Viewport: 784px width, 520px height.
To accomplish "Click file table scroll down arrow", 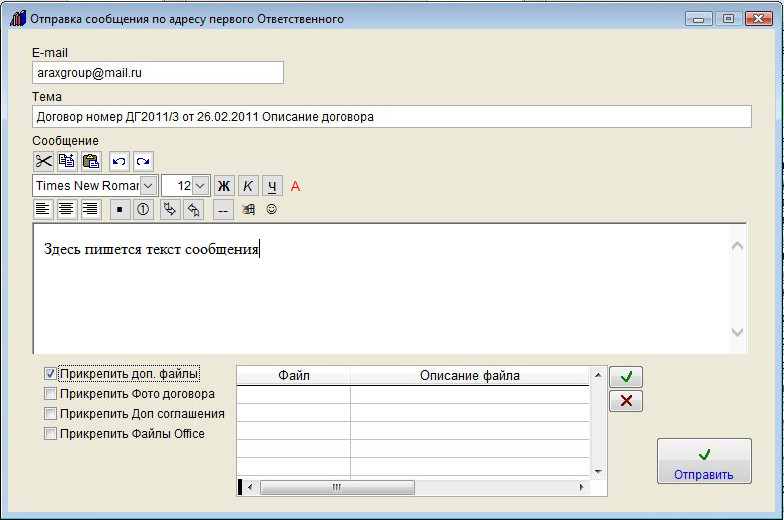I will click(x=598, y=472).
